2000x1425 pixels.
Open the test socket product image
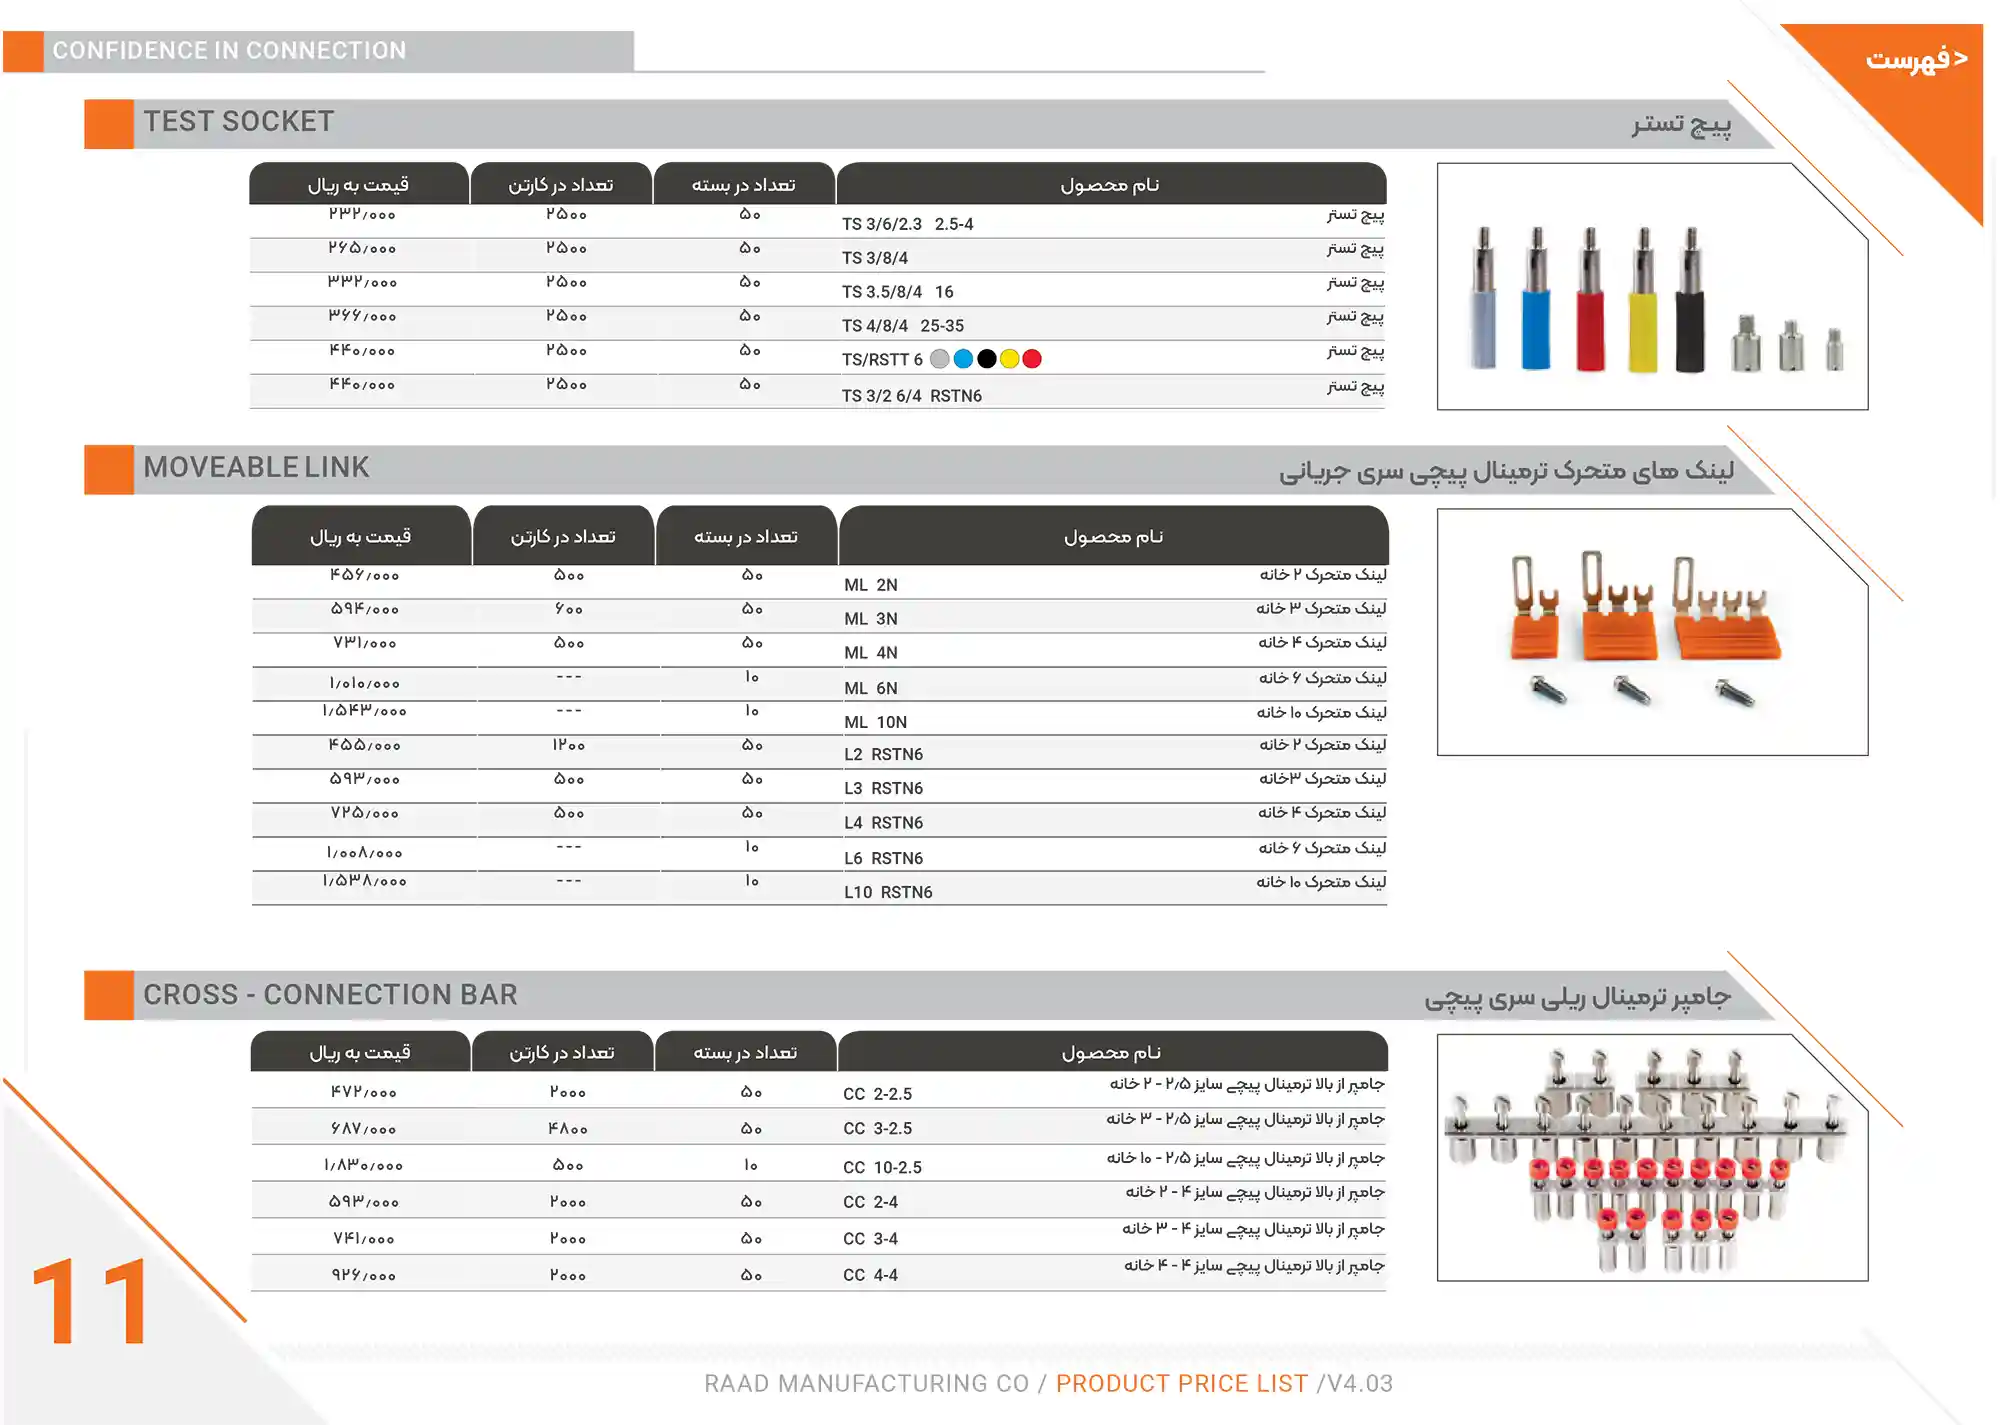(1651, 287)
